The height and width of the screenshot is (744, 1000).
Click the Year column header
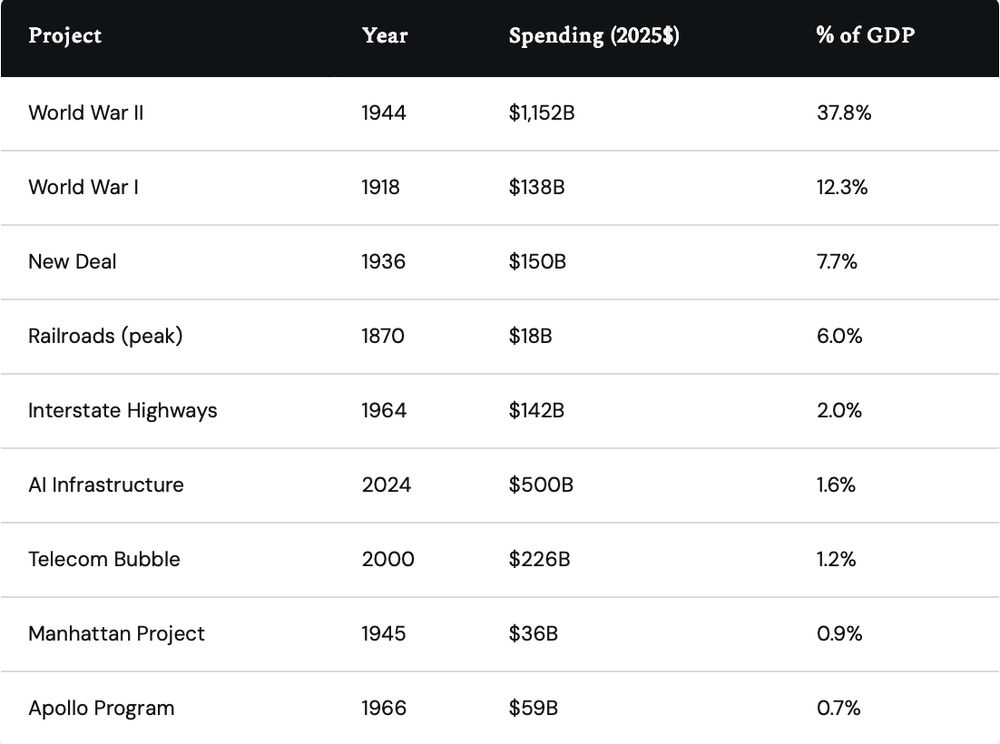click(385, 36)
